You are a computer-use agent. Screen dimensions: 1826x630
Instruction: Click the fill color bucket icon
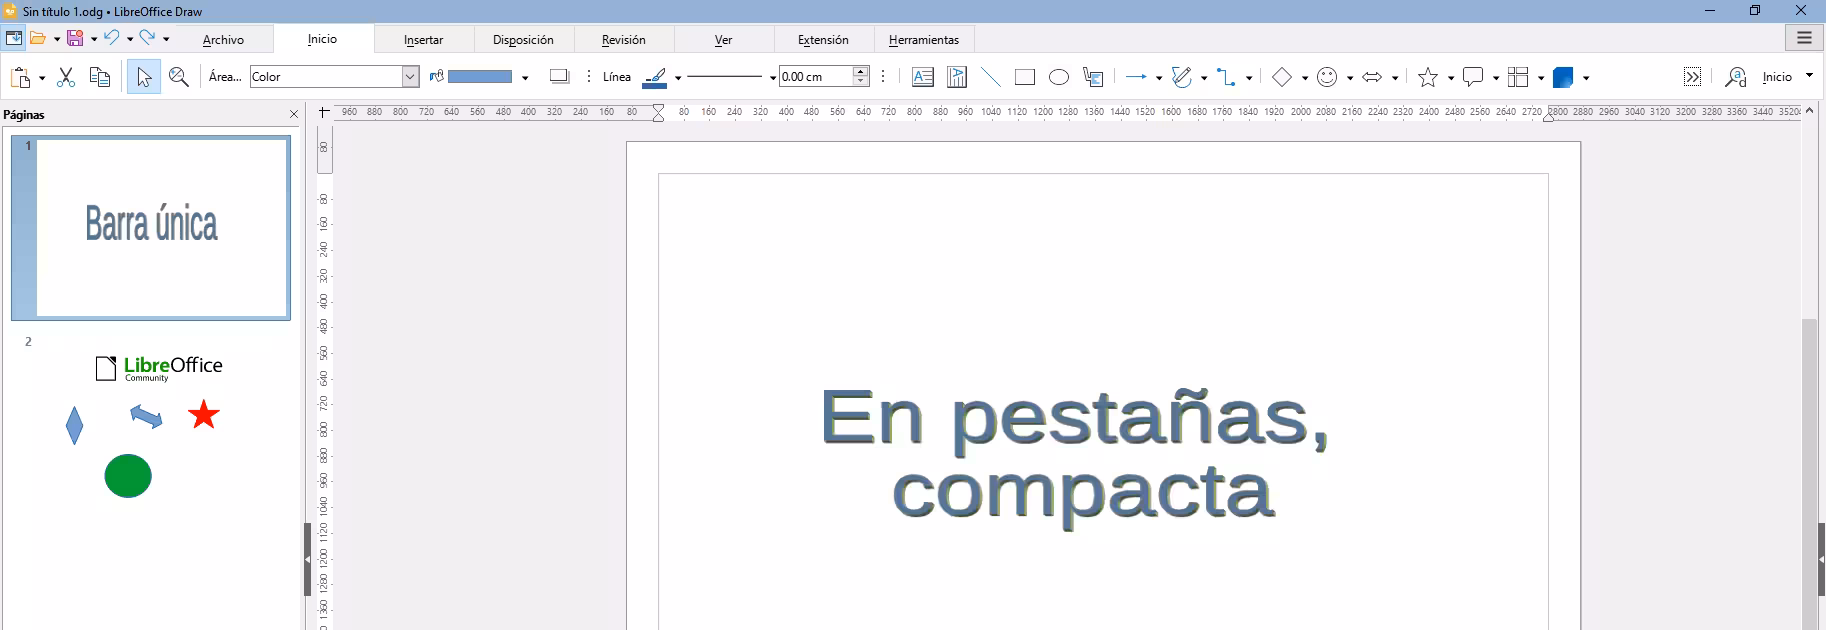point(437,77)
